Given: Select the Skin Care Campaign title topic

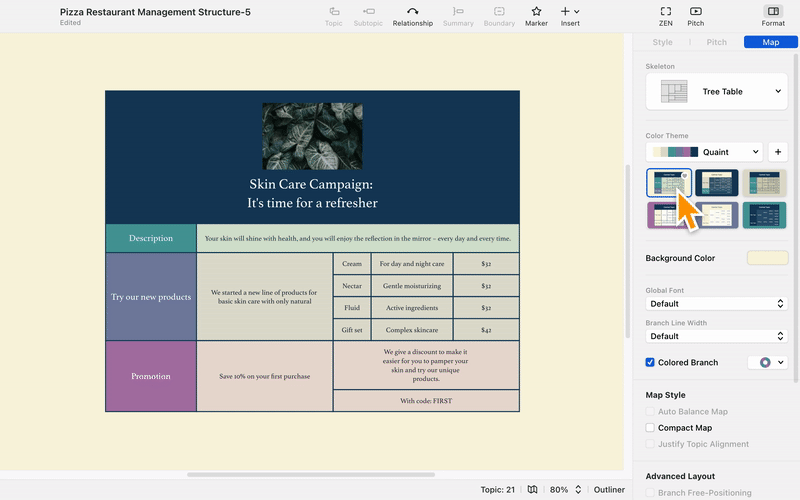Looking at the screenshot, I should click(312, 193).
